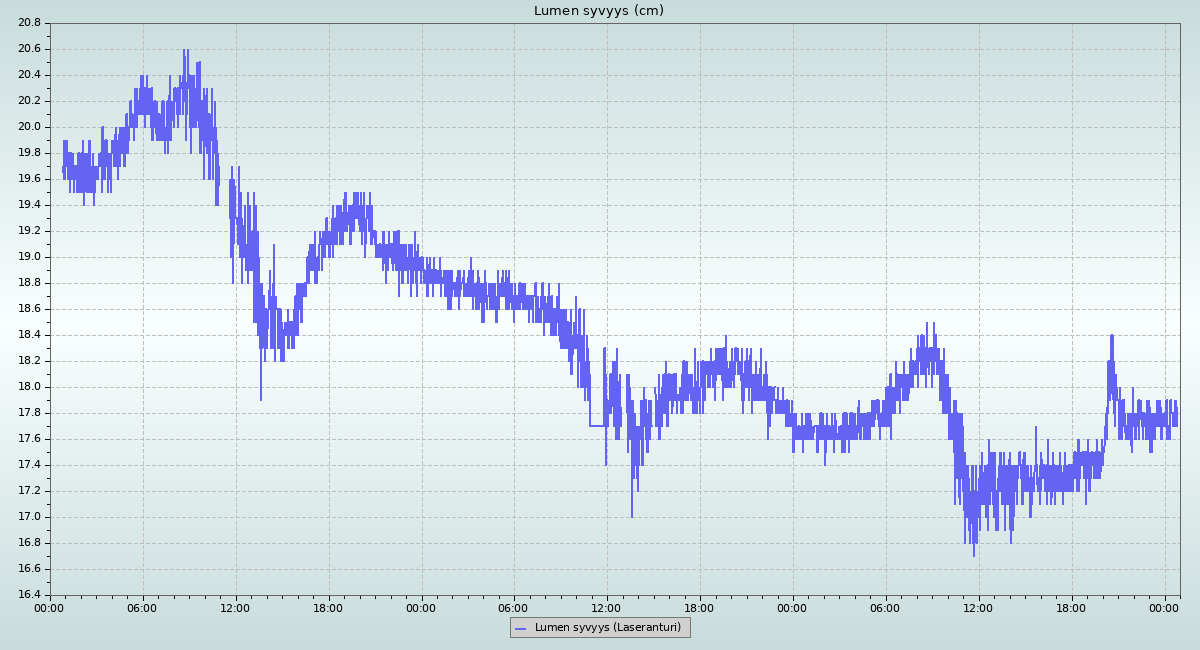Click the 16.4 y-axis label

click(29, 595)
